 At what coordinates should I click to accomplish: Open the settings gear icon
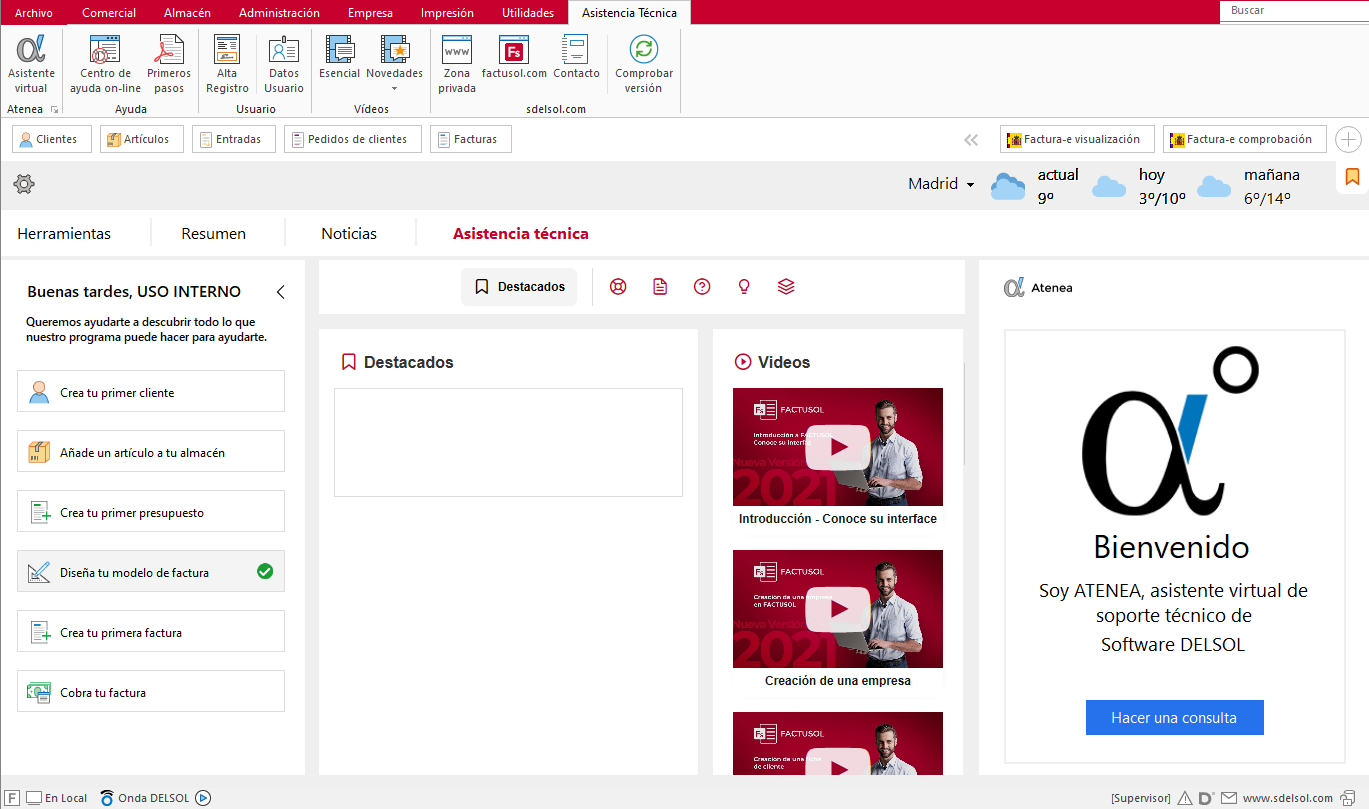pos(24,184)
